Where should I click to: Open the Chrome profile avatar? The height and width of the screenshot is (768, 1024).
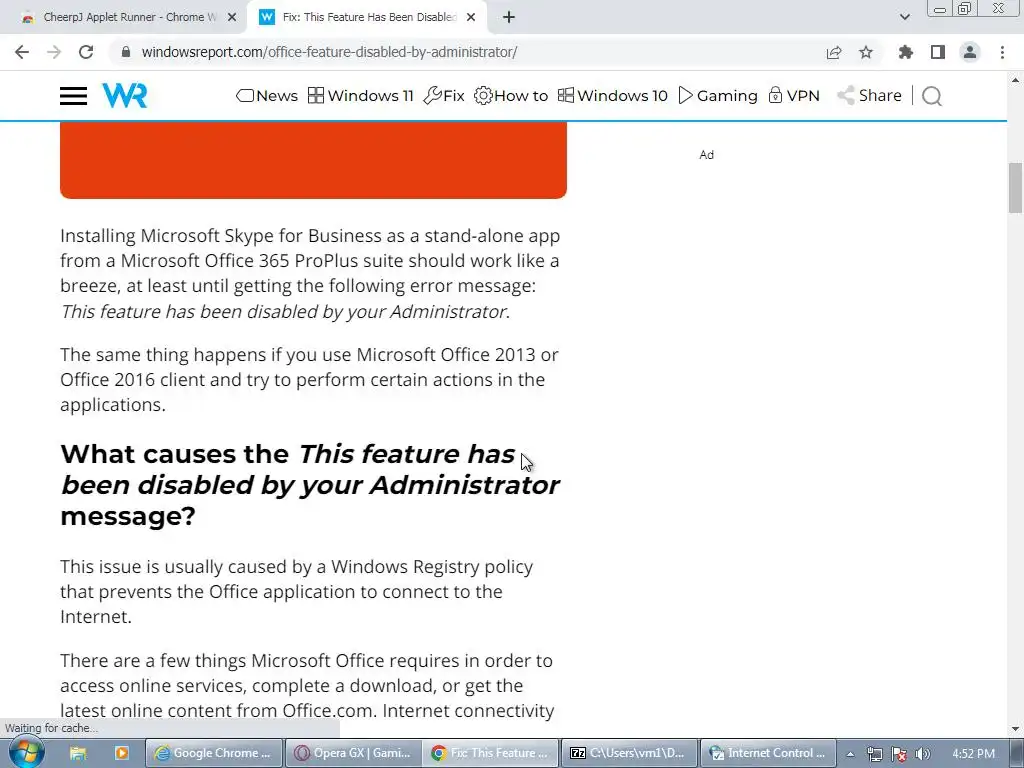click(970, 52)
